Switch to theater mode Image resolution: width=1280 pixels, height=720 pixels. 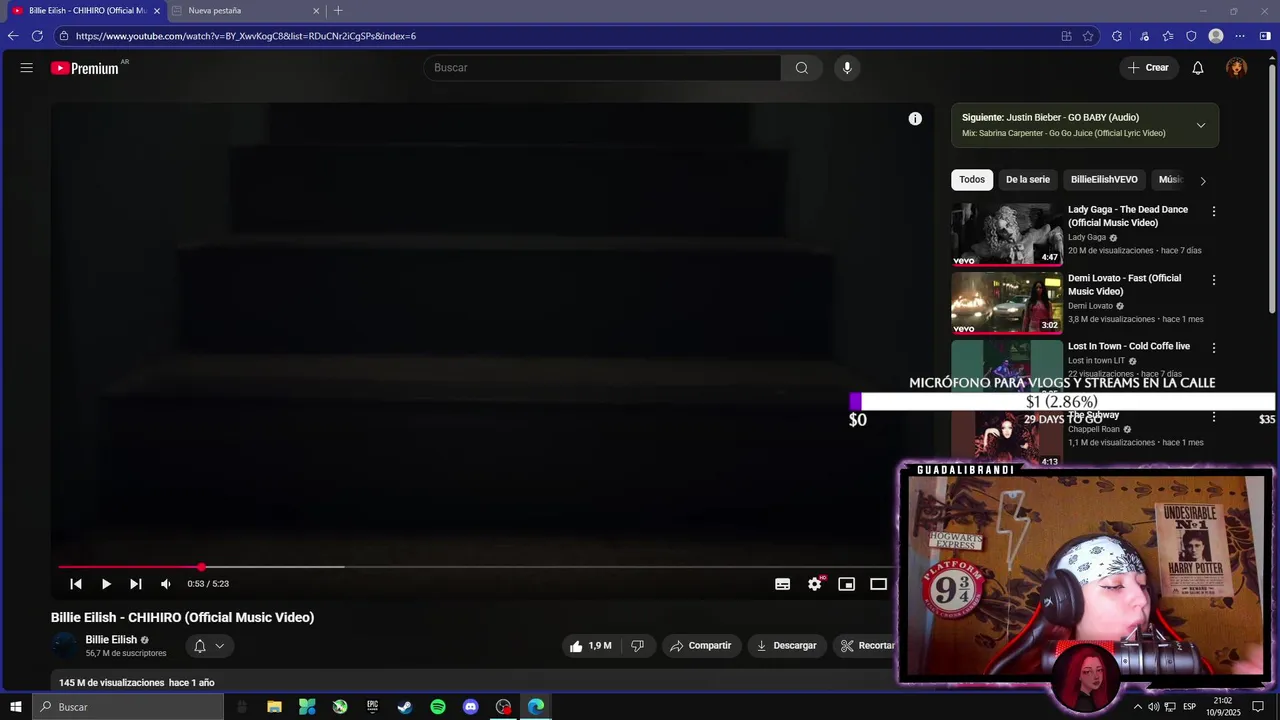coord(879,584)
